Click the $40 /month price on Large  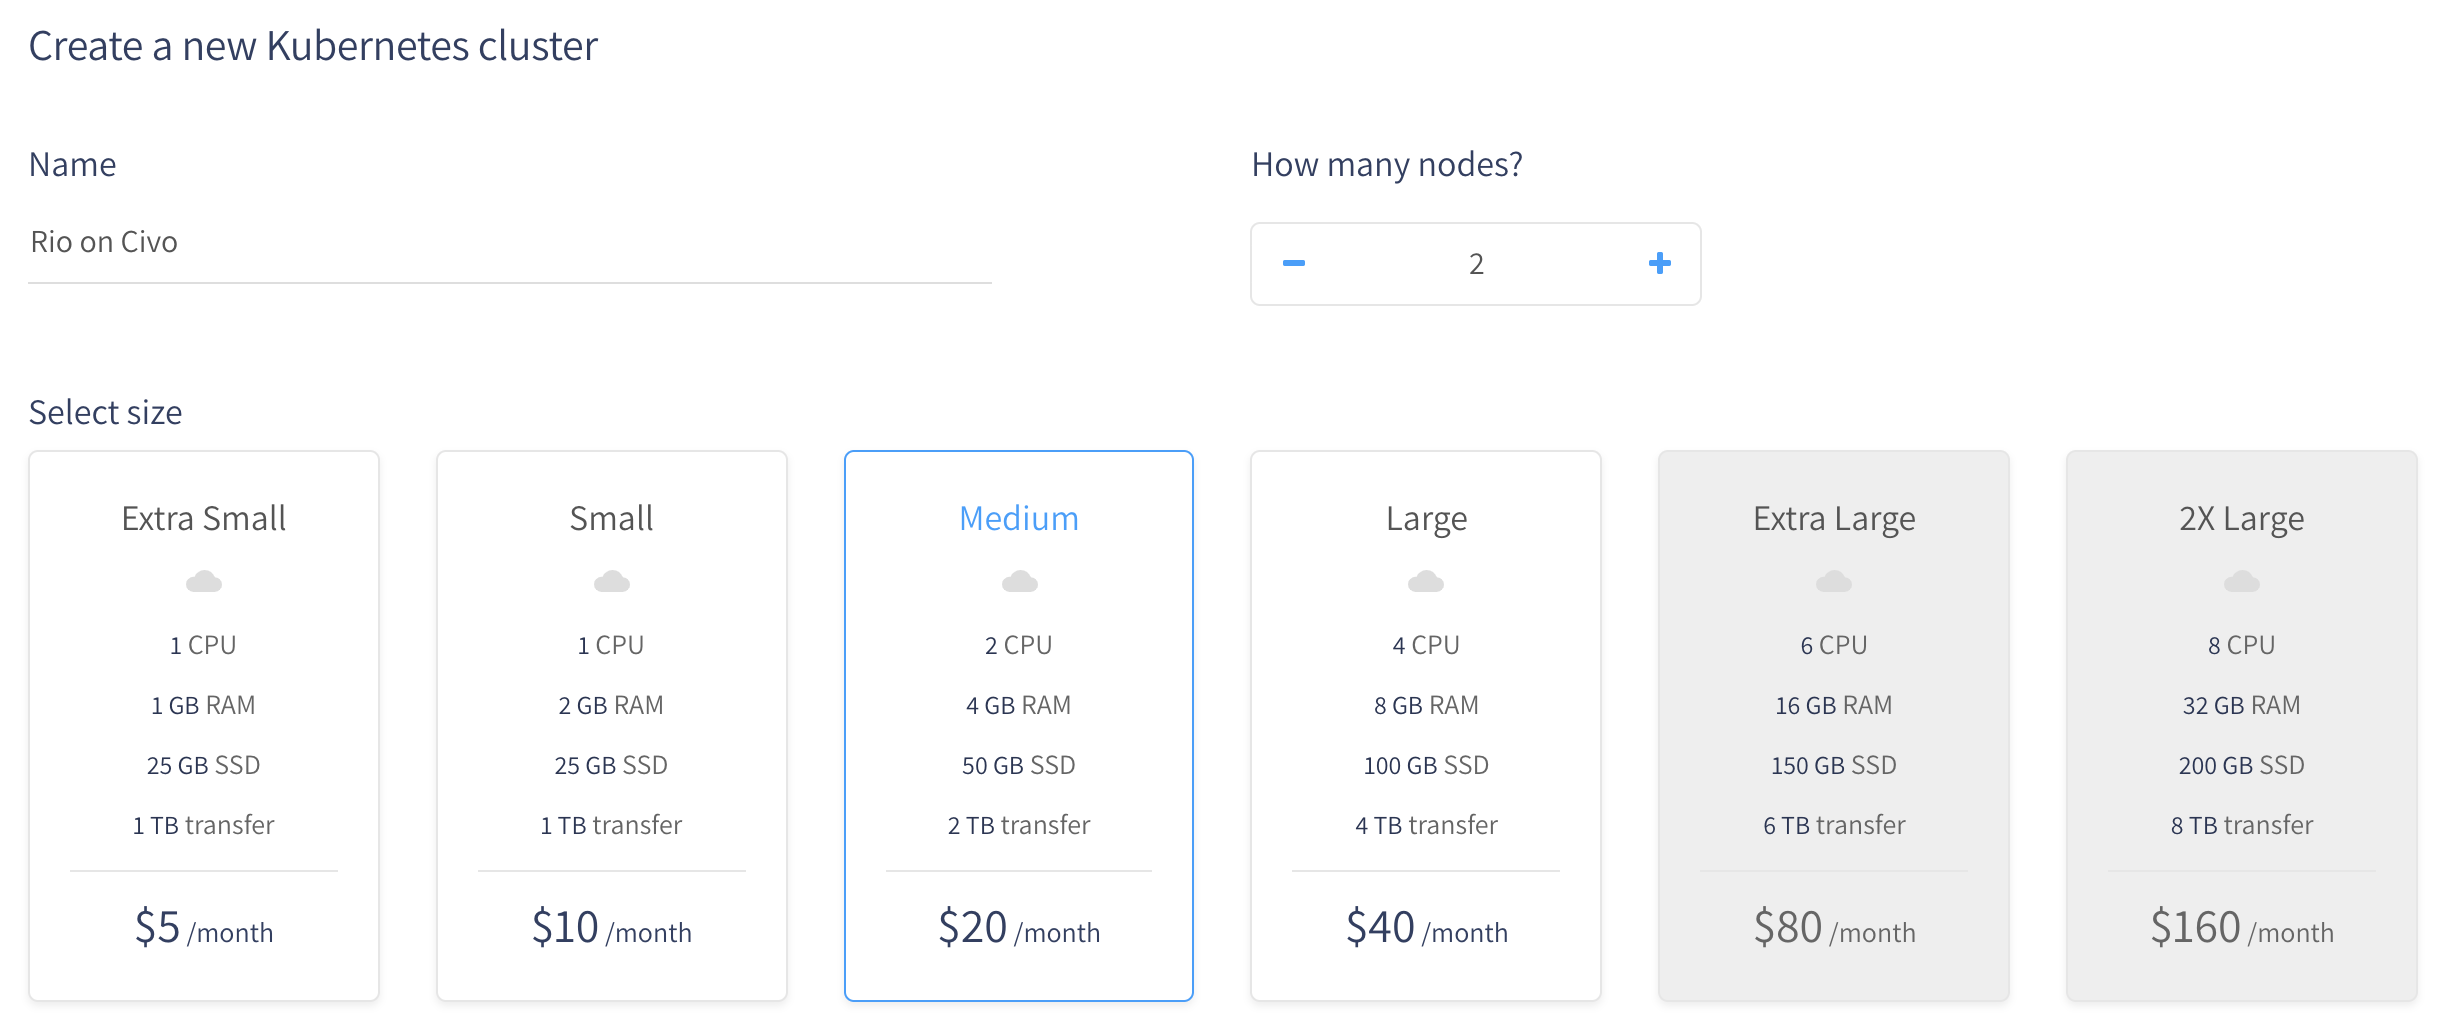[1426, 928]
